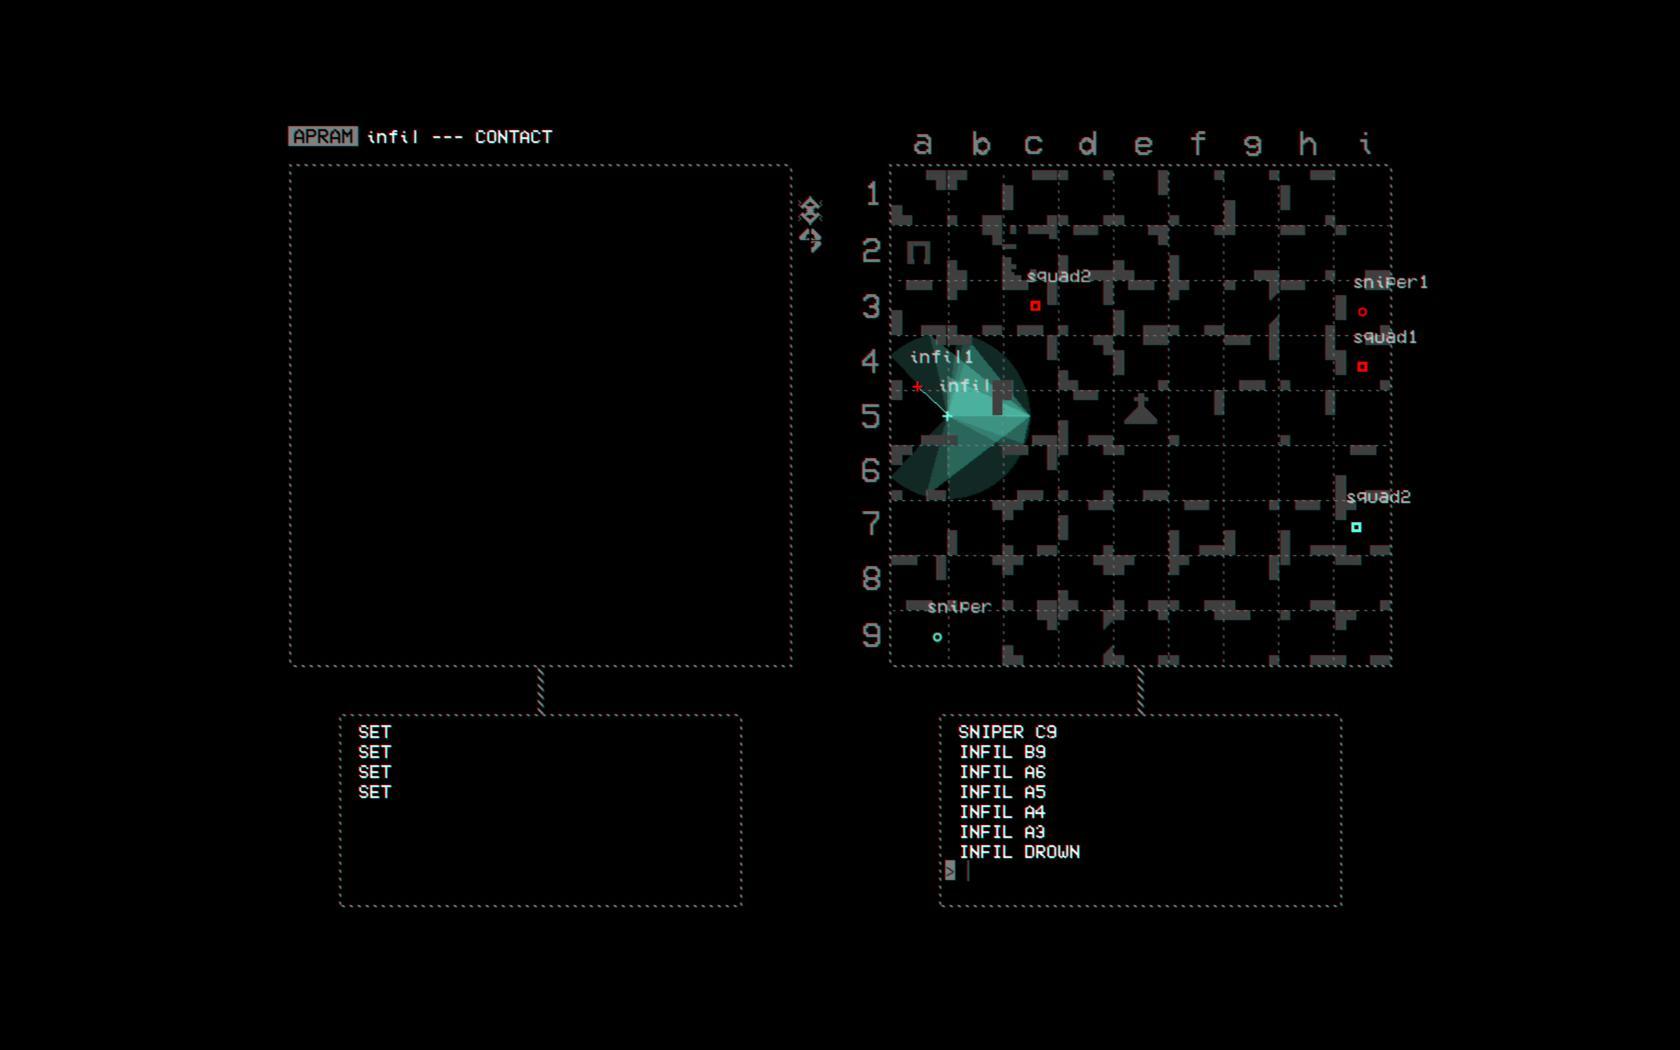This screenshot has width=1680, height=1050.
Task: Click row header '1' on map
Action: click(872, 193)
